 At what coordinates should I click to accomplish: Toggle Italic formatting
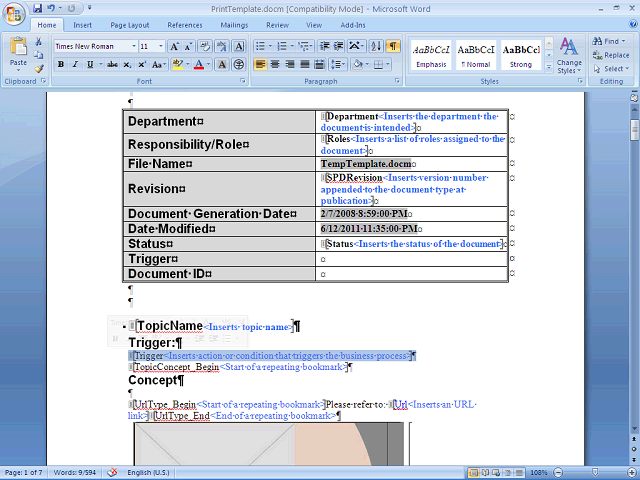(x=75, y=64)
